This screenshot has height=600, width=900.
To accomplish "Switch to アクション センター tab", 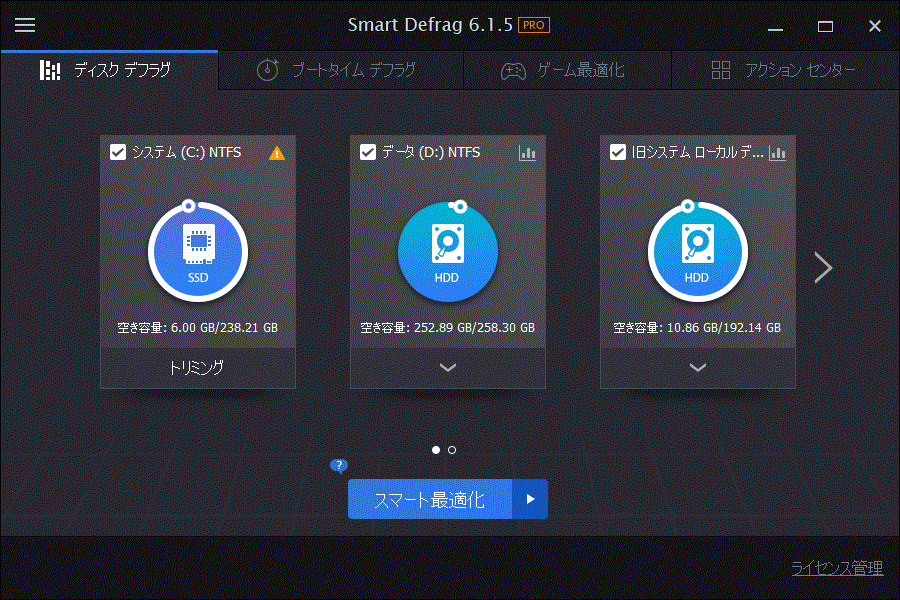I will coord(785,70).
